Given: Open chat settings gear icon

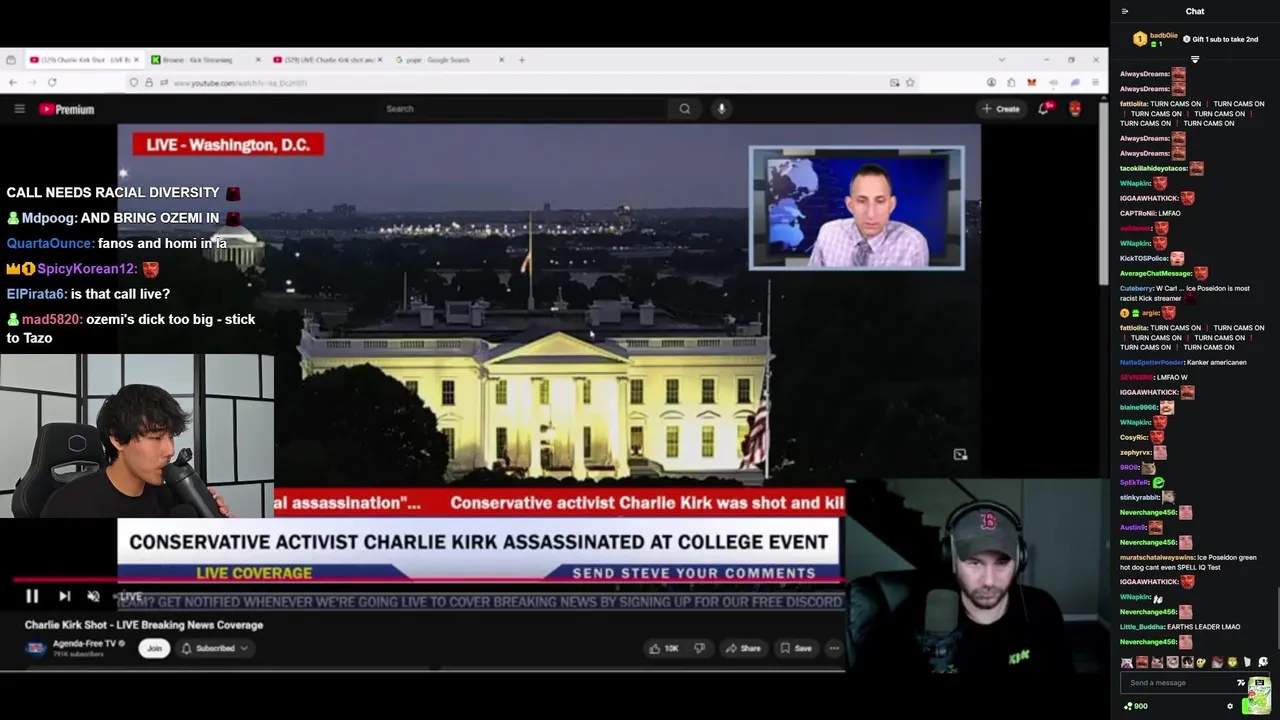Looking at the screenshot, I should pos(1230,706).
